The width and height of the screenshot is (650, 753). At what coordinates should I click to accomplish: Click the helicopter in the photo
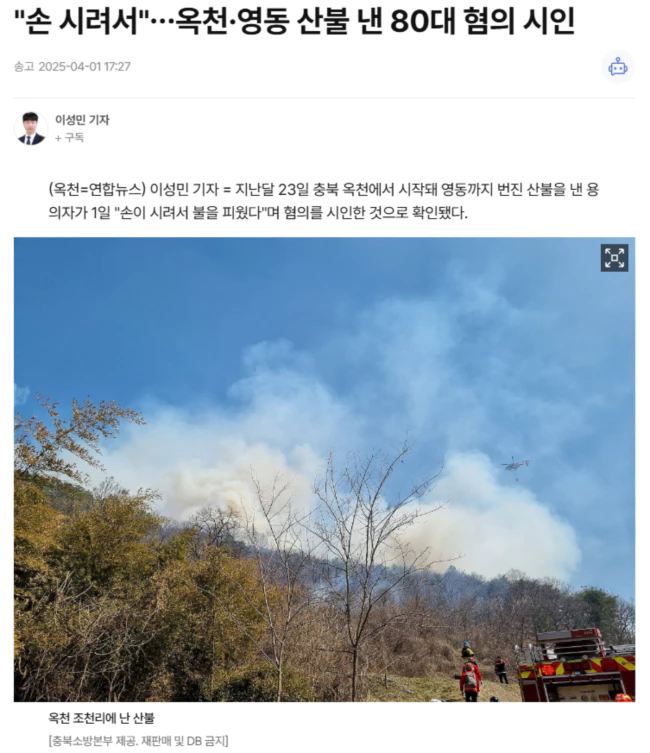(x=515, y=466)
